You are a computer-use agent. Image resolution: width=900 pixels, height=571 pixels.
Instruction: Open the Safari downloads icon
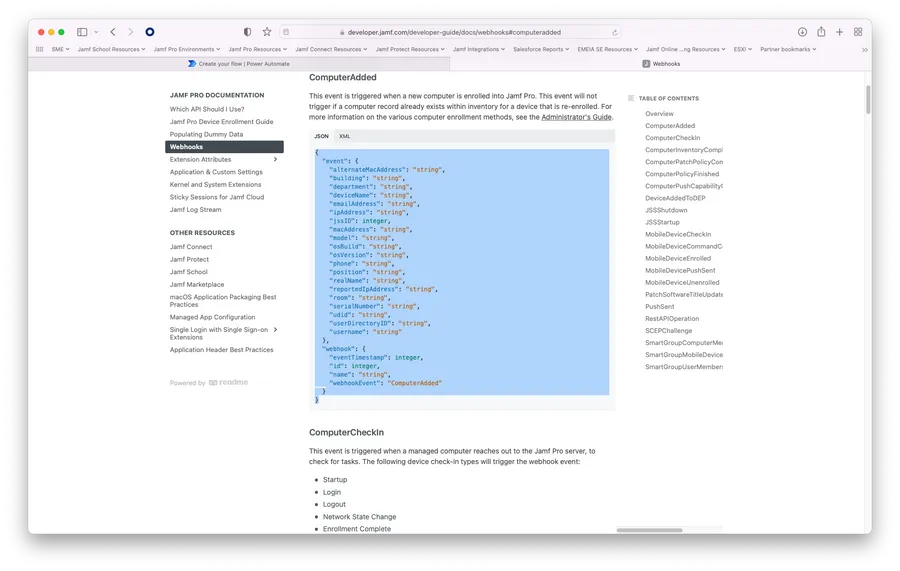[802, 32]
